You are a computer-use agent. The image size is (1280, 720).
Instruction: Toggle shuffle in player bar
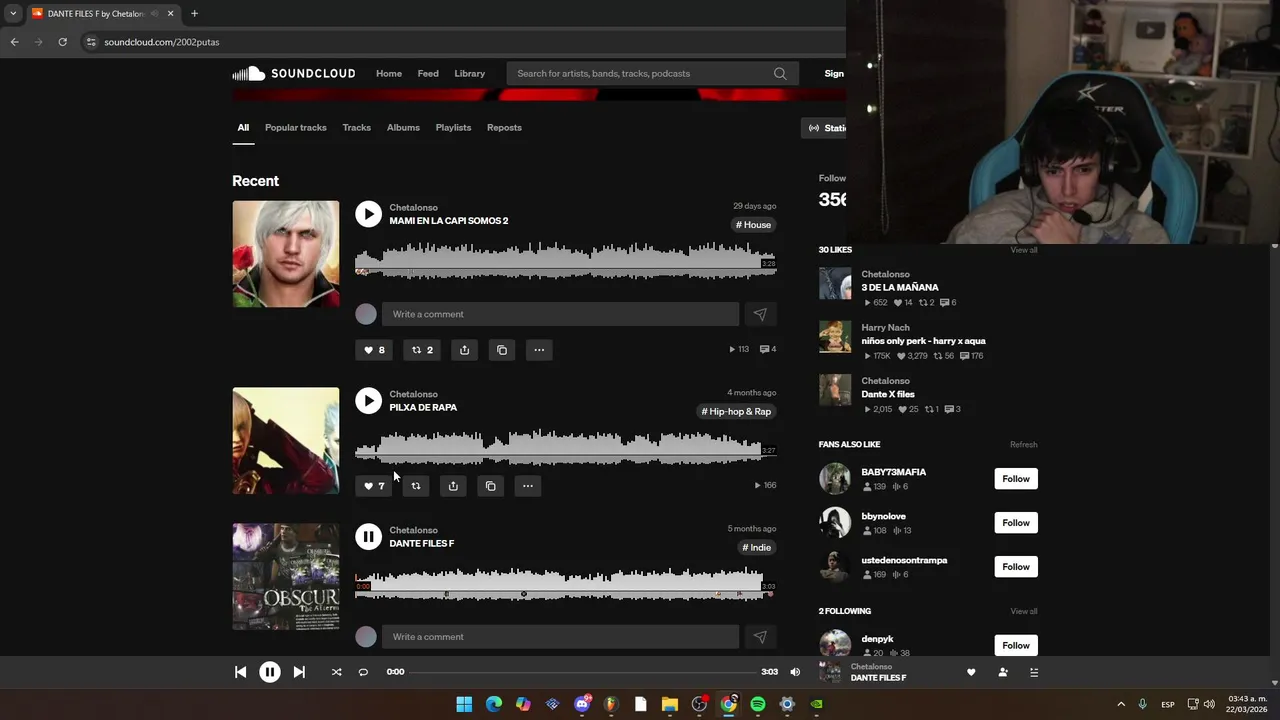tap(336, 673)
